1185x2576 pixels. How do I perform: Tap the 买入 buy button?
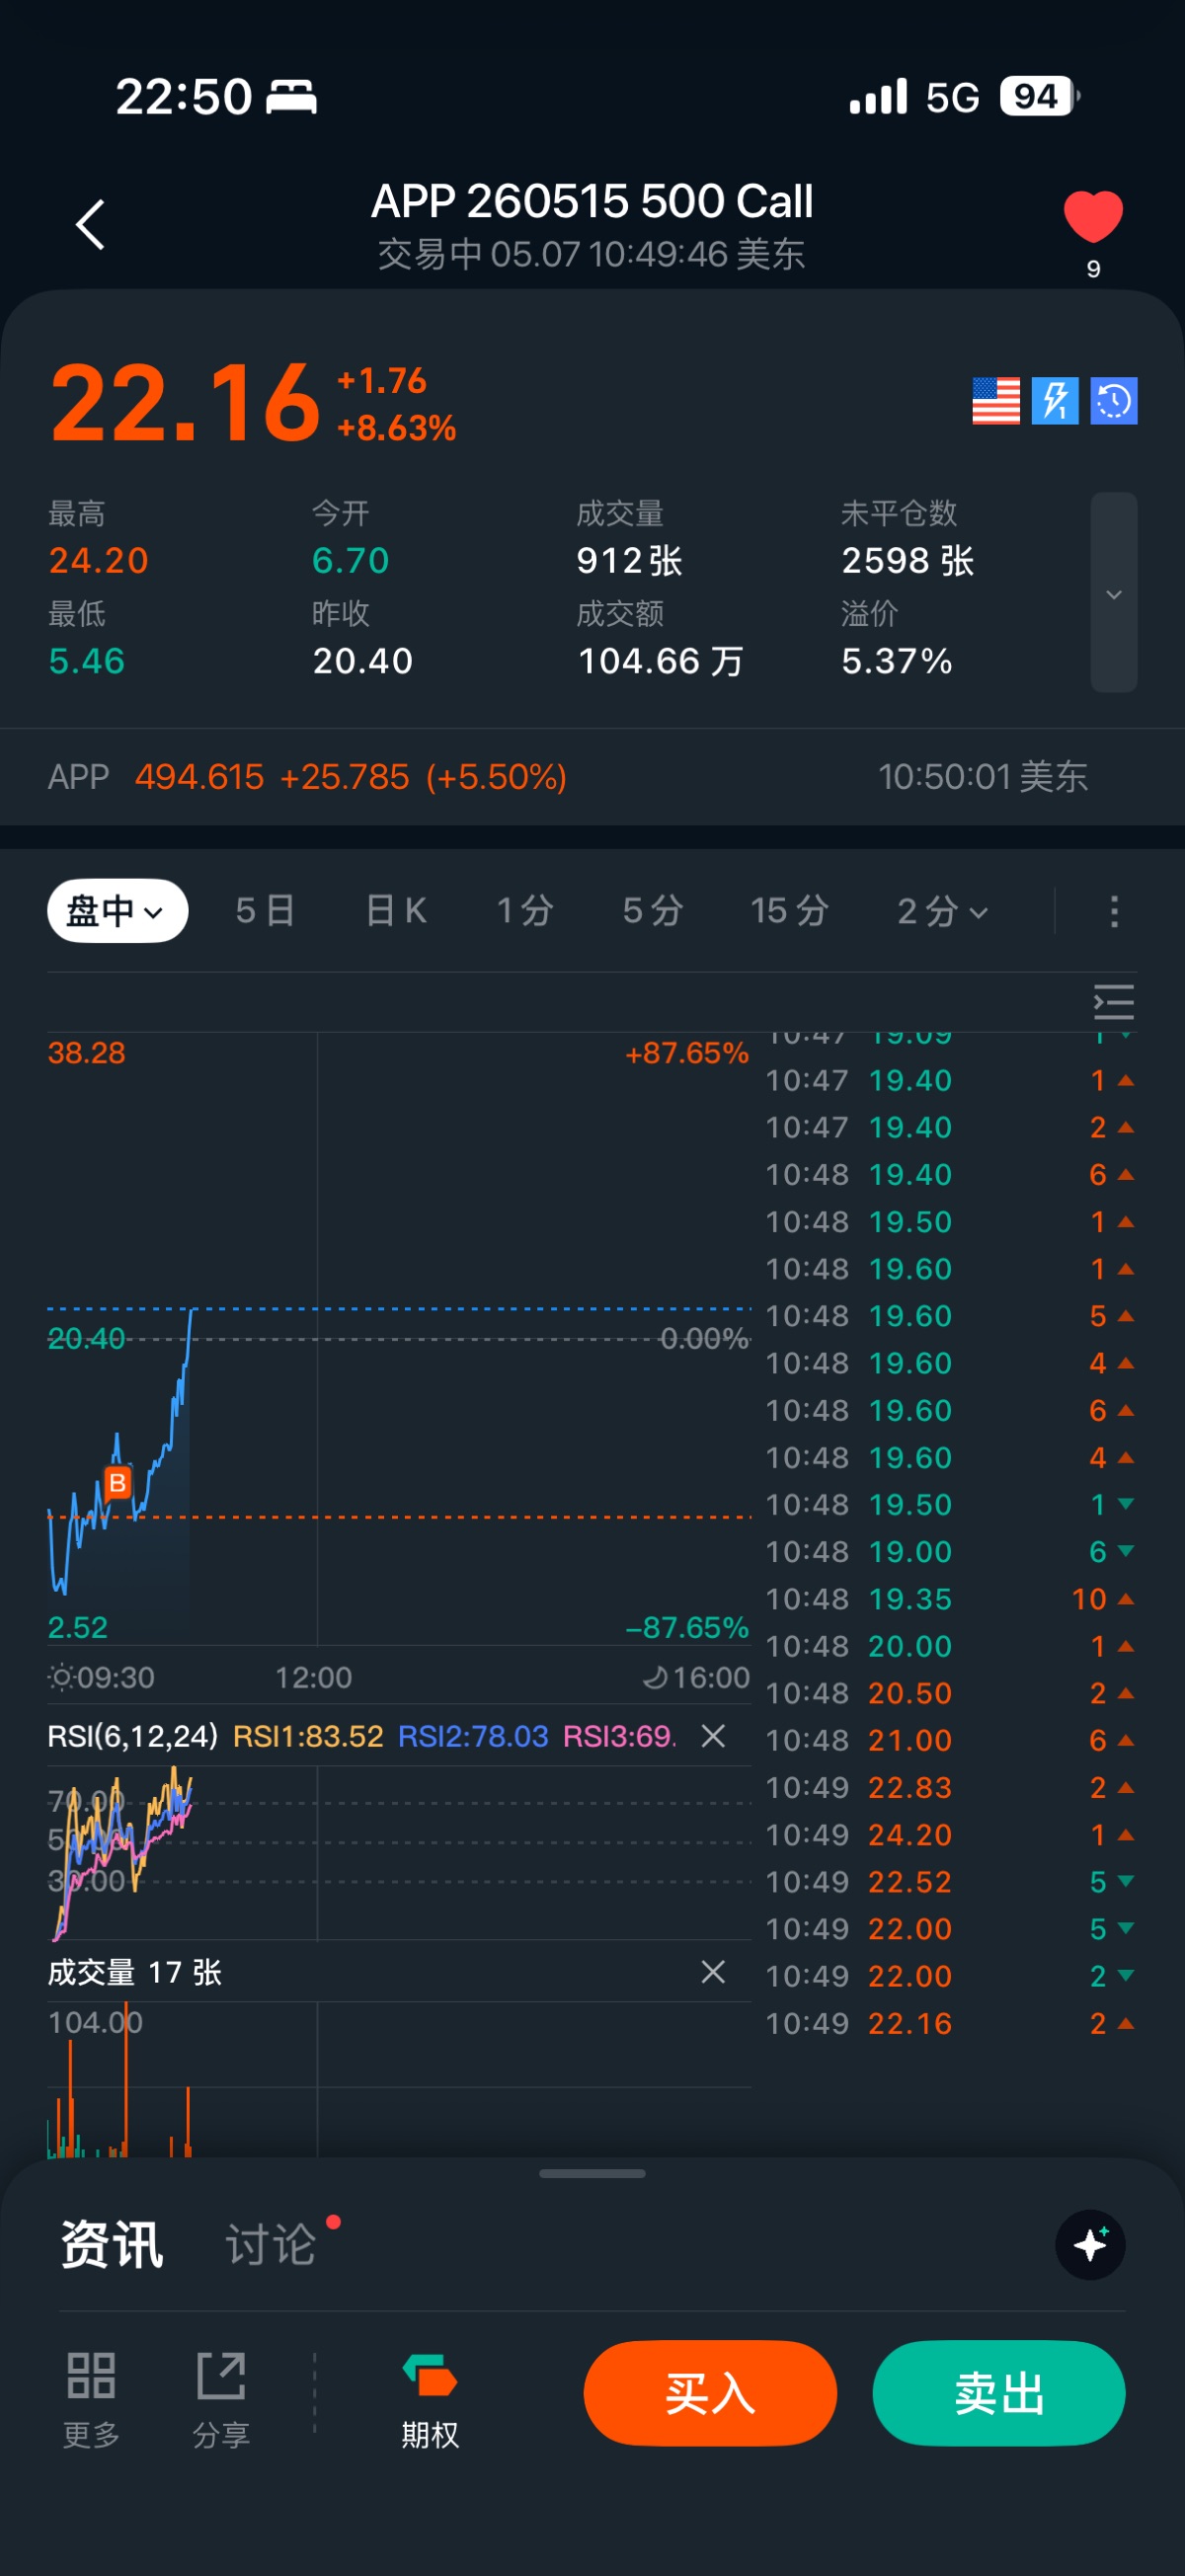710,2393
